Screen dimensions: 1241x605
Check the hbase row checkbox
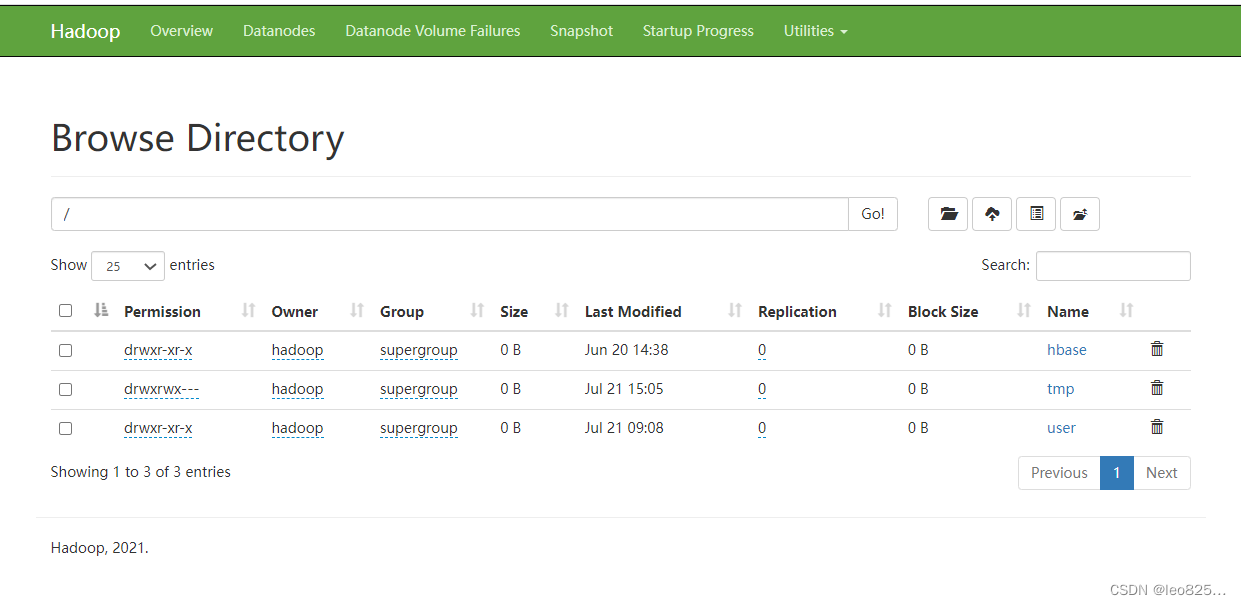(65, 350)
